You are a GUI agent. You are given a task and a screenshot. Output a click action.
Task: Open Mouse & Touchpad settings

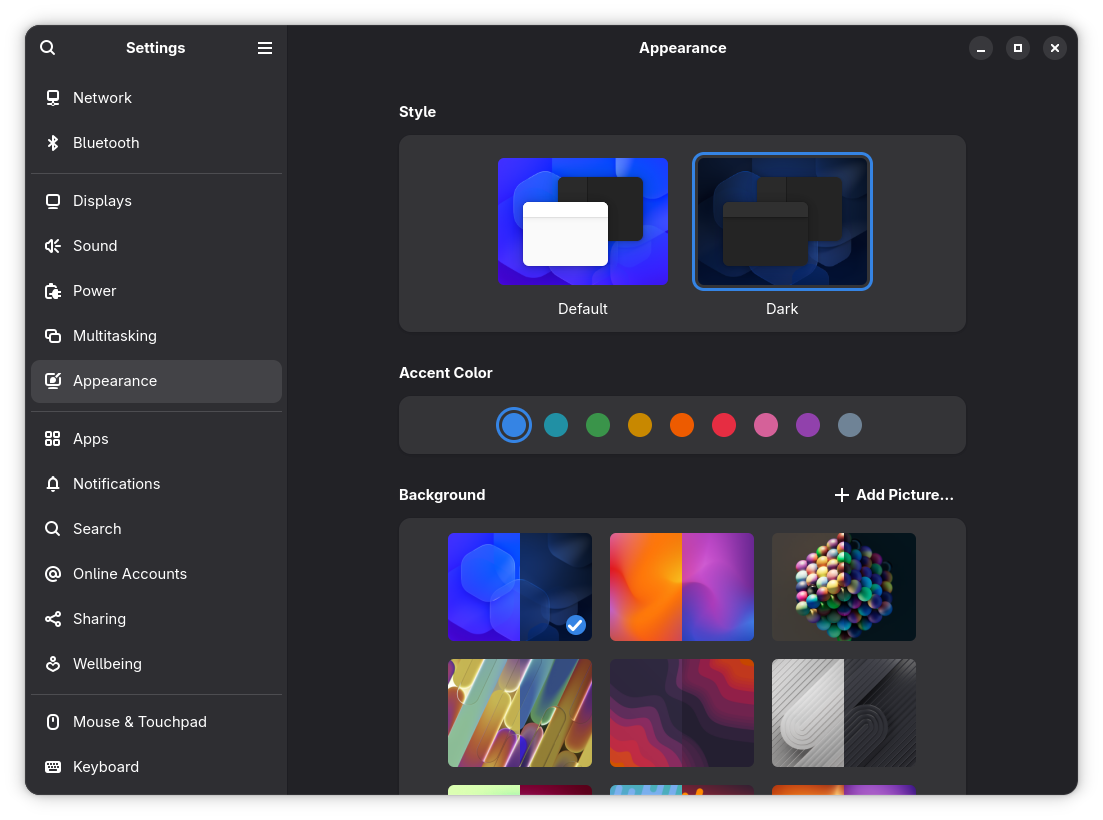[x=156, y=722]
